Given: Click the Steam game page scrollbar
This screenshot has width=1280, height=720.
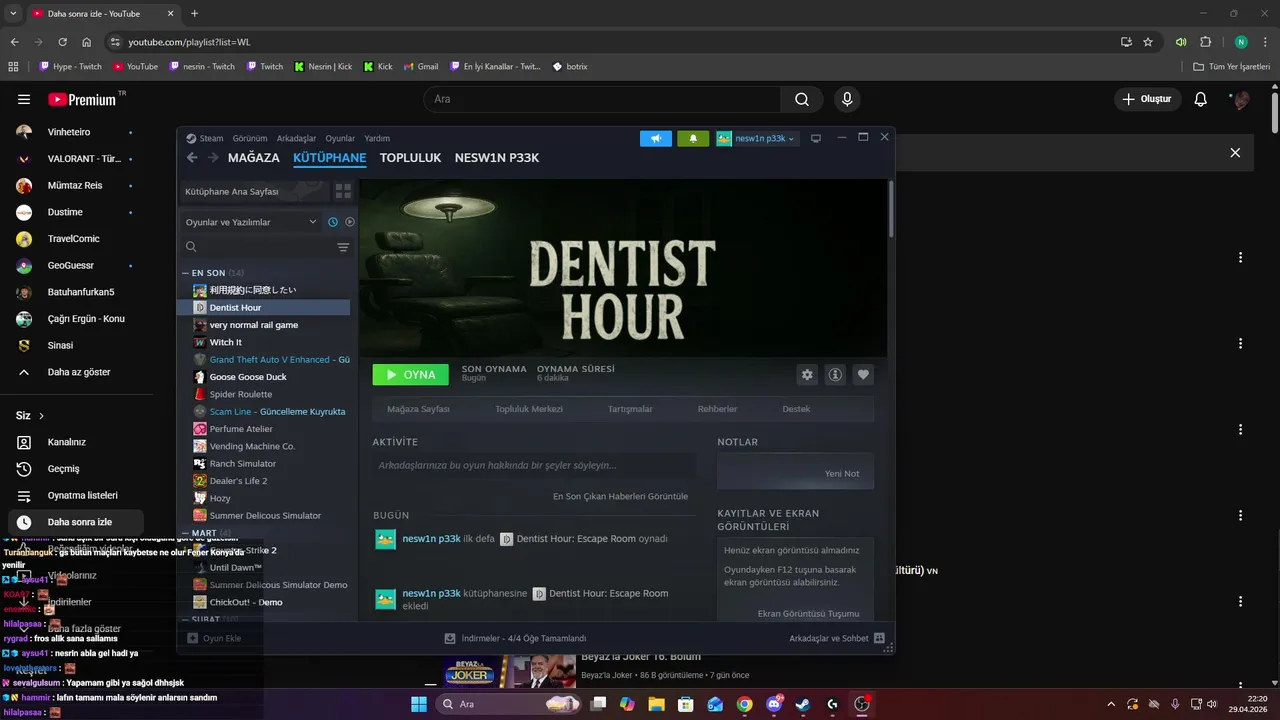Looking at the screenshot, I should click(x=891, y=210).
